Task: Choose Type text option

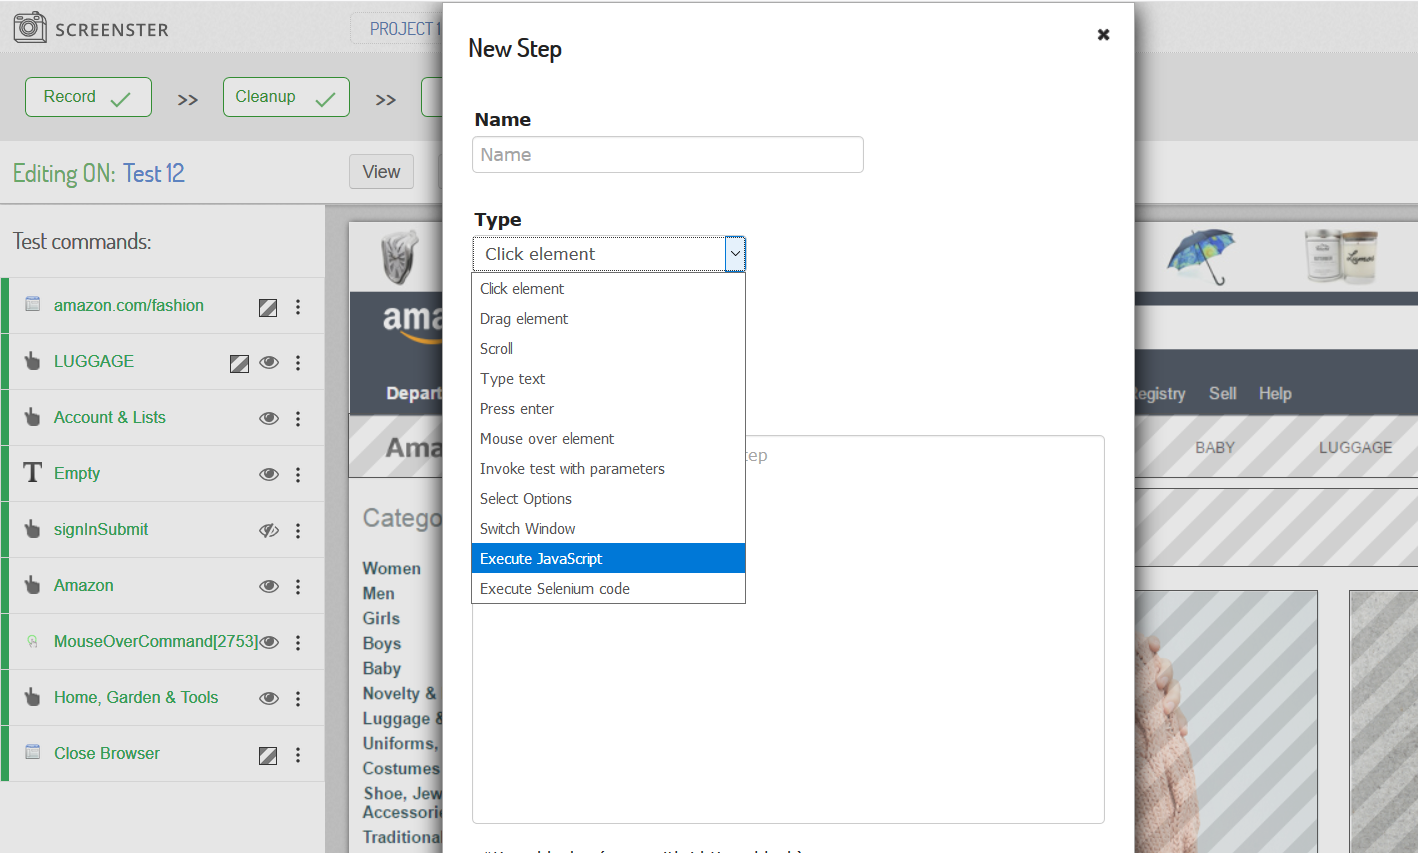Action: (x=608, y=378)
